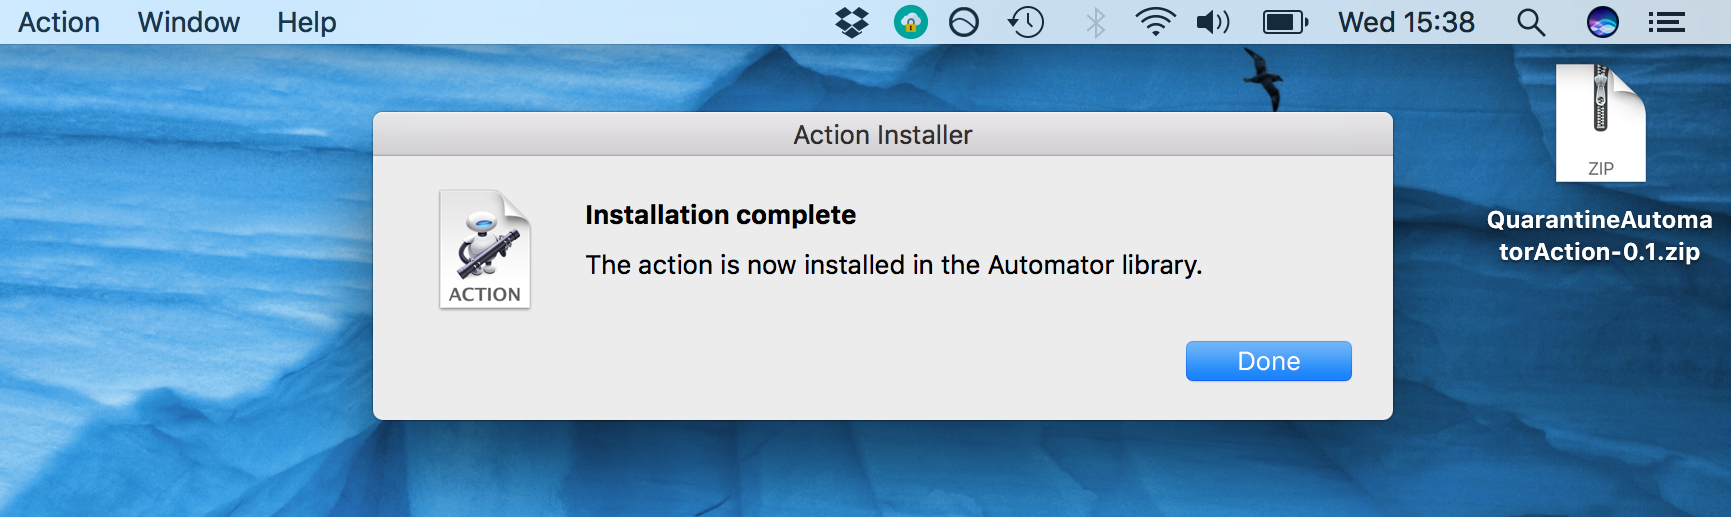This screenshot has height=517, width=1731.
Task: Click the Automator ACTION file icon
Action: [x=485, y=249]
